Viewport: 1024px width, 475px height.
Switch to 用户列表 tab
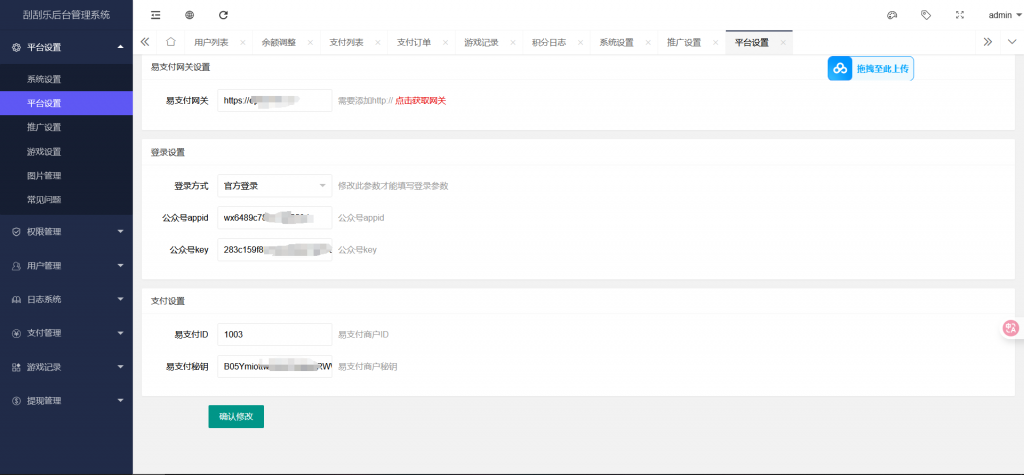(211, 42)
